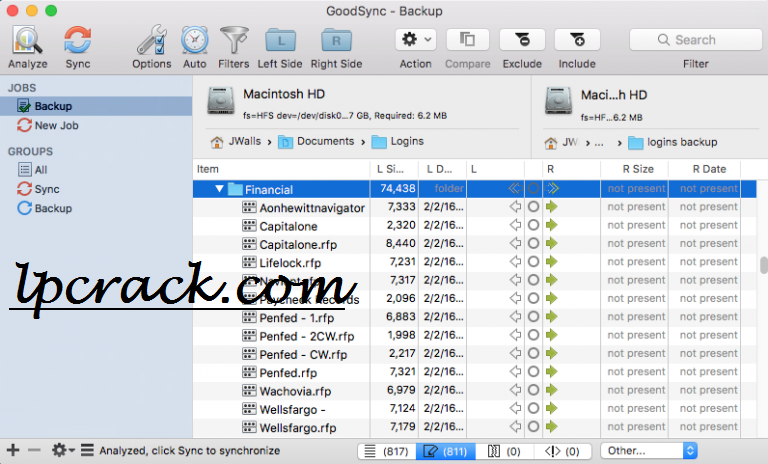The image size is (768, 464).
Task: Open the bottom gear settings menu
Action: pyautogui.click(x=63, y=450)
